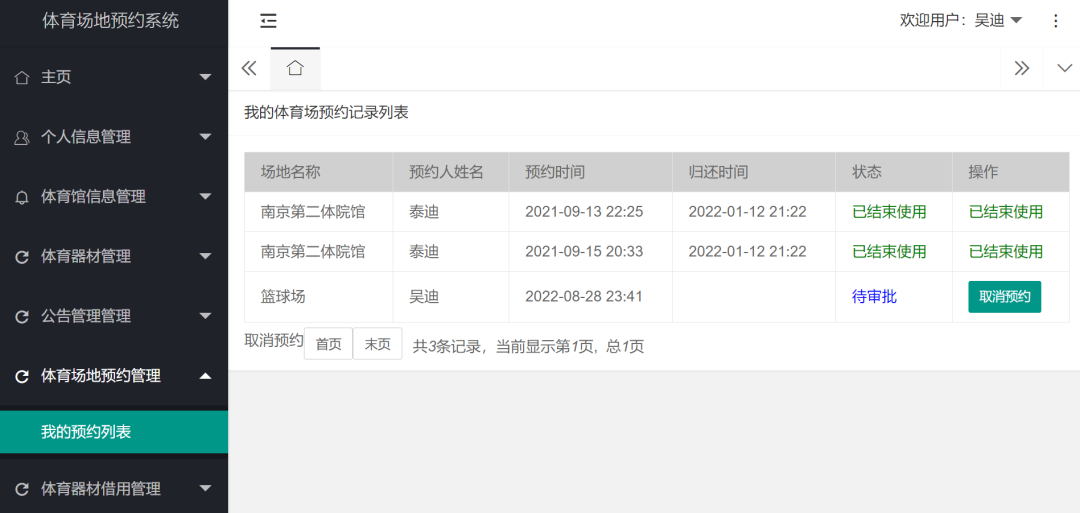Expand the 个人信息管理 menu arrow
Image resolution: width=1080 pixels, height=513 pixels.
(x=205, y=137)
